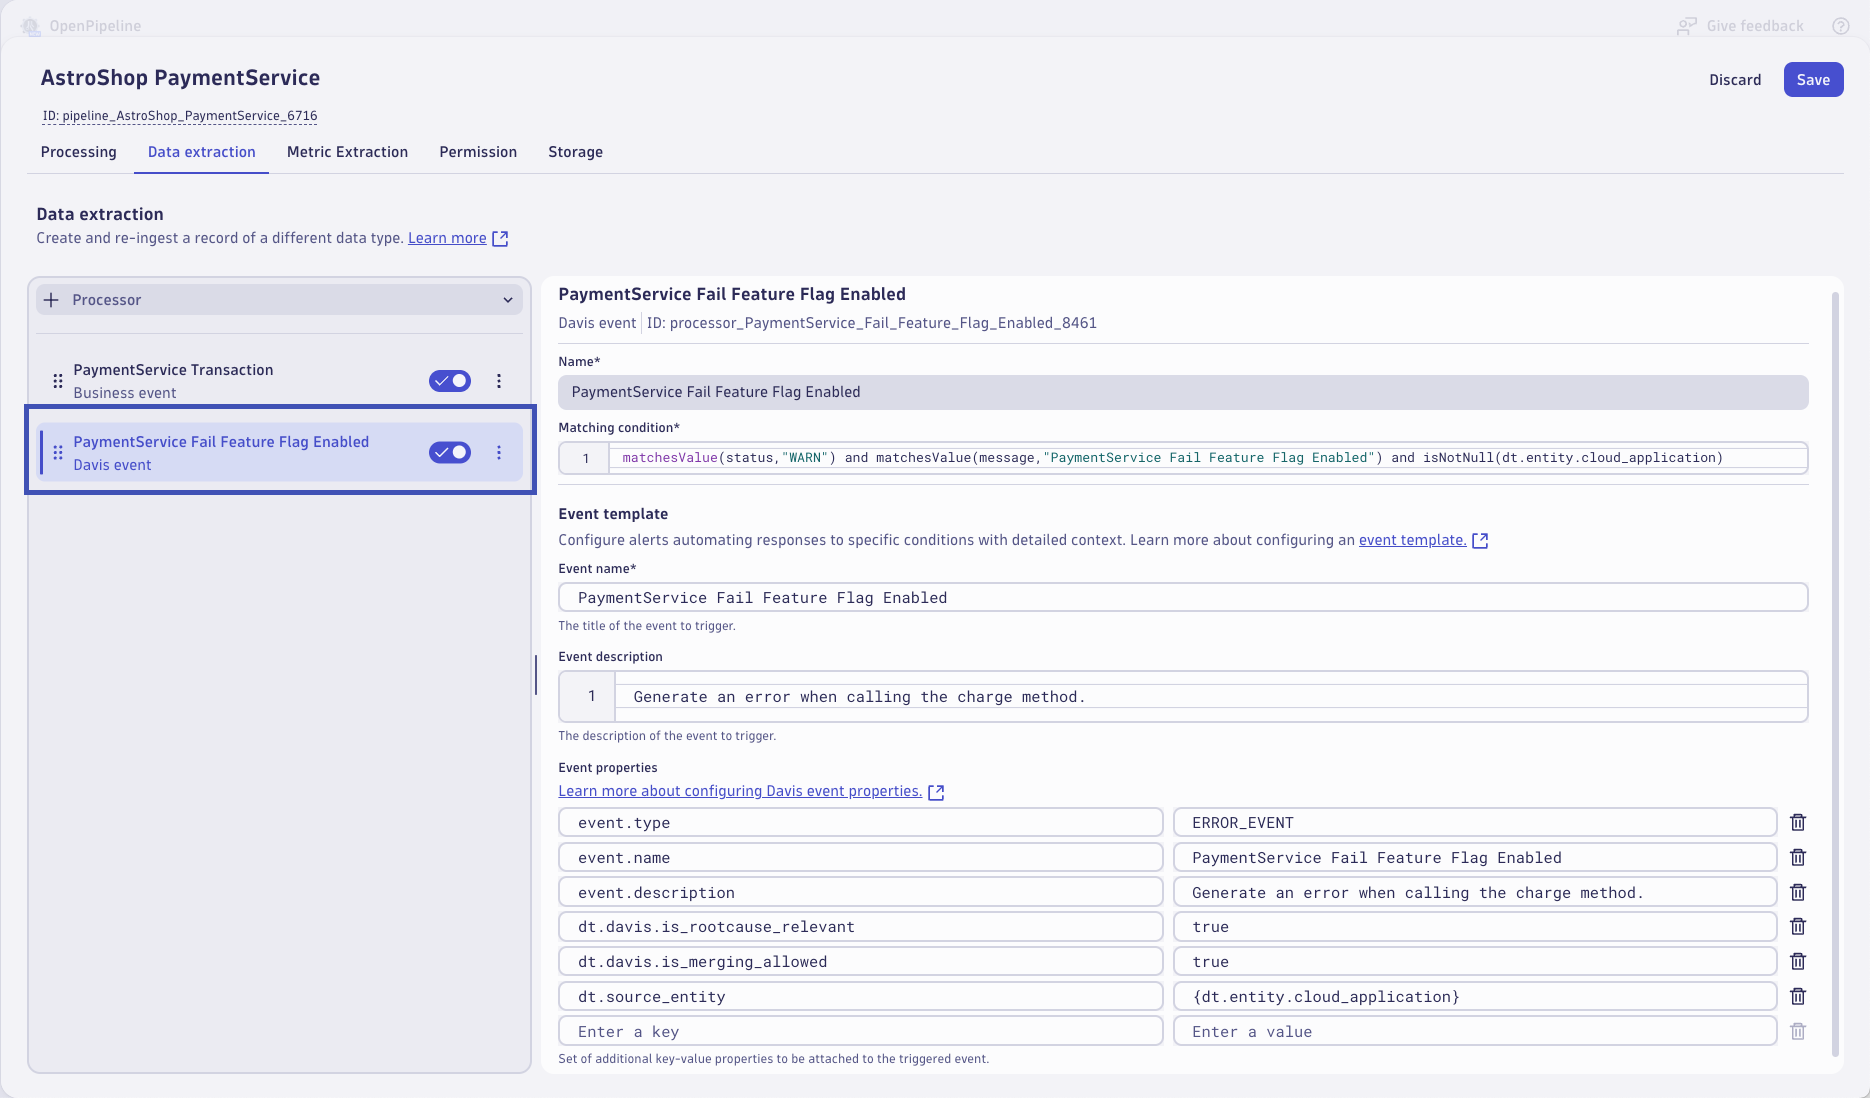
Task: Delete the event.type property
Action: coord(1798,822)
